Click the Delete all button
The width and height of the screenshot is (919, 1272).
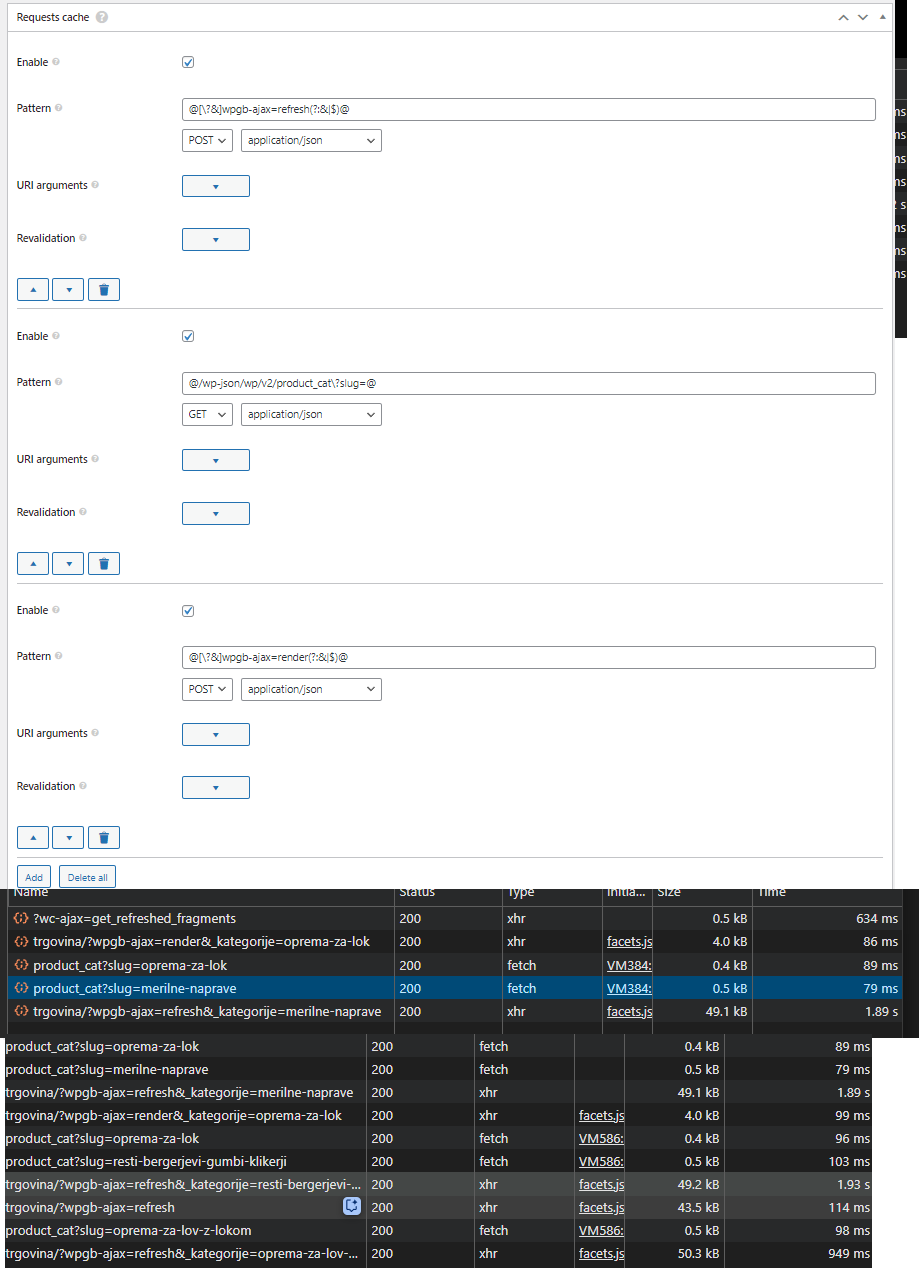(88, 877)
